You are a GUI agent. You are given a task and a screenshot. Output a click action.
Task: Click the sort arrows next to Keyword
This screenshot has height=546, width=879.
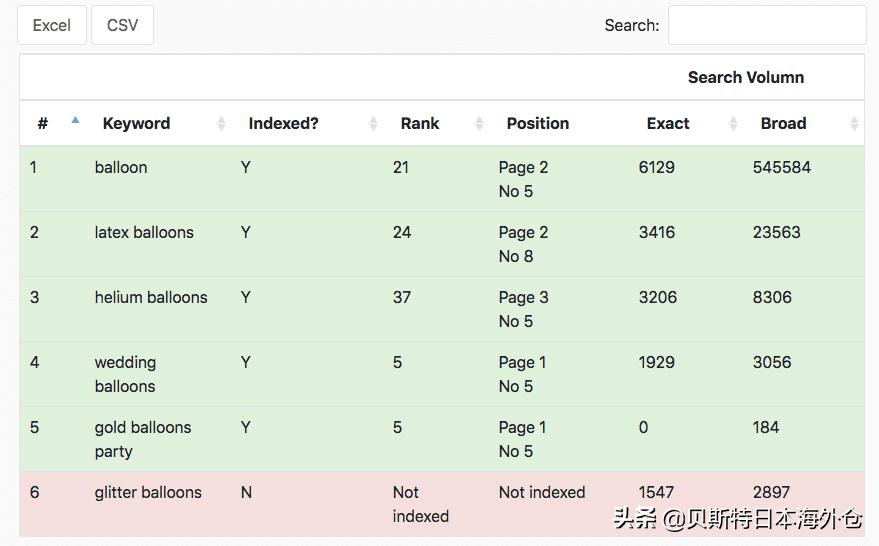tap(221, 124)
